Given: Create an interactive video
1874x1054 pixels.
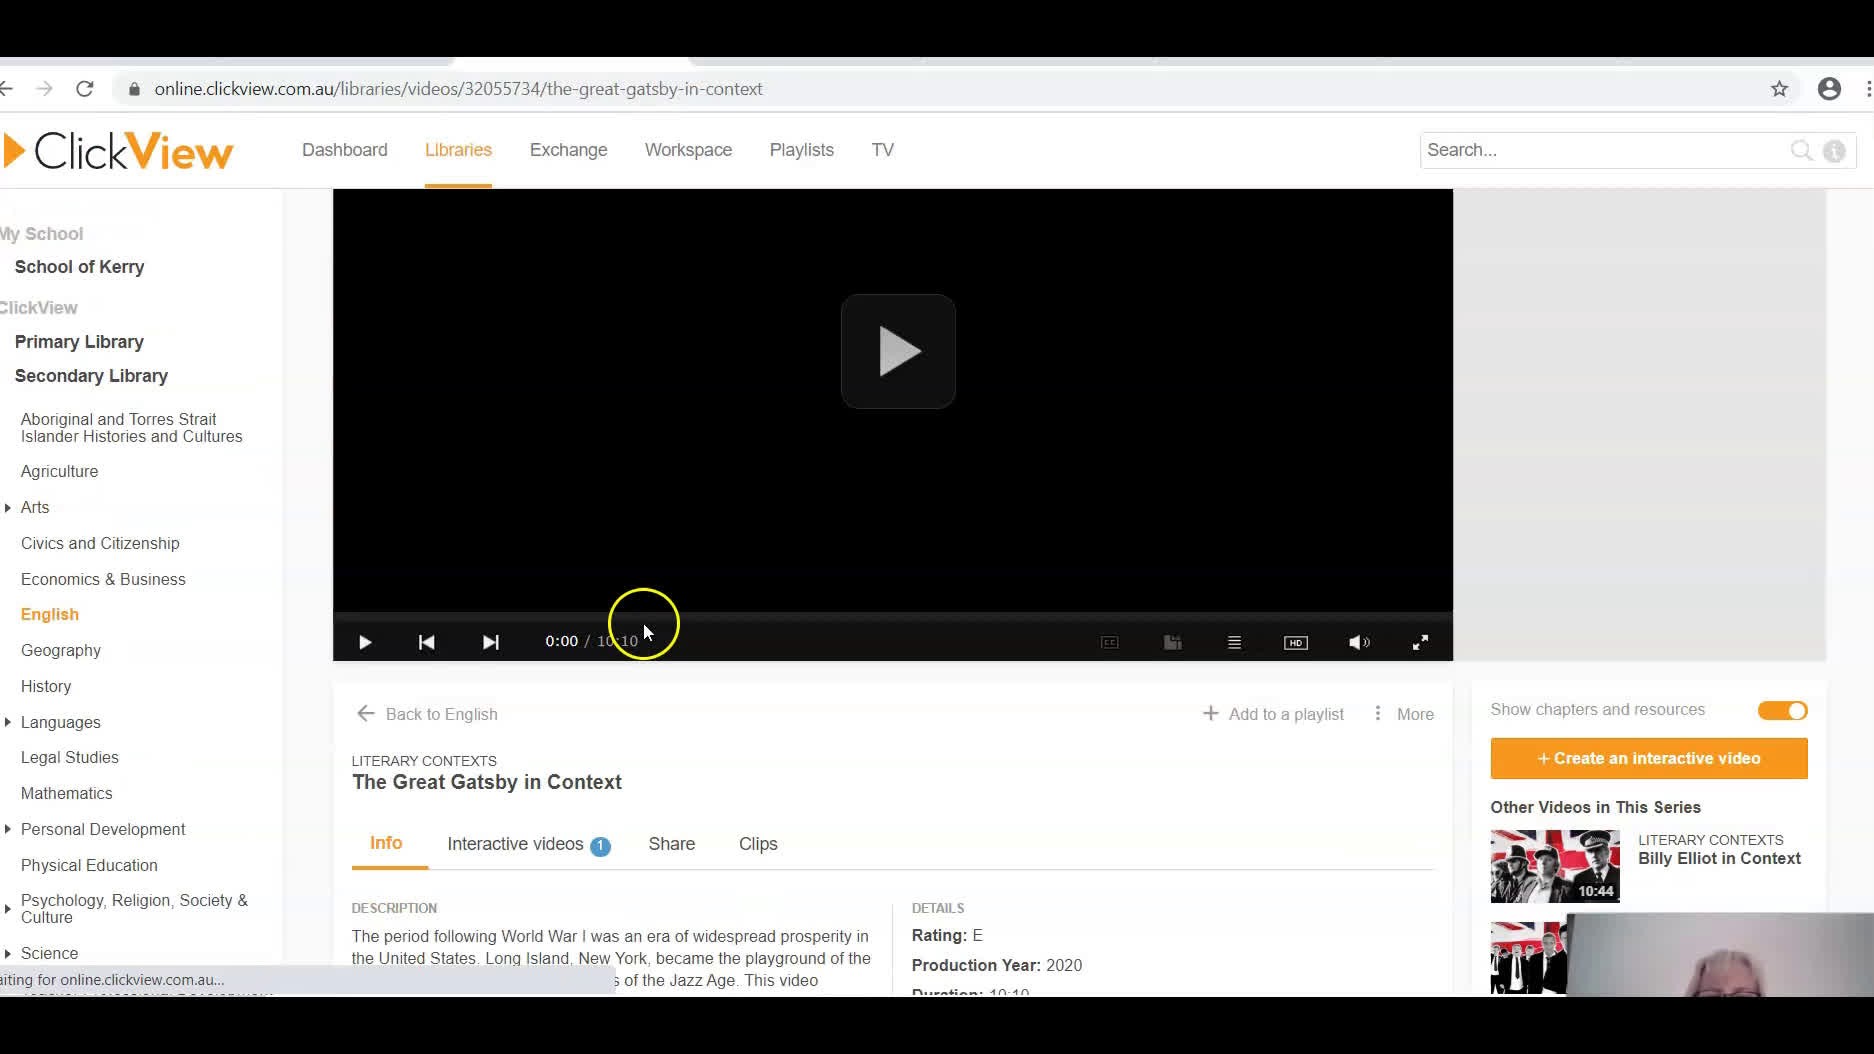Looking at the screenshot, I should (x=1648, y=758).
